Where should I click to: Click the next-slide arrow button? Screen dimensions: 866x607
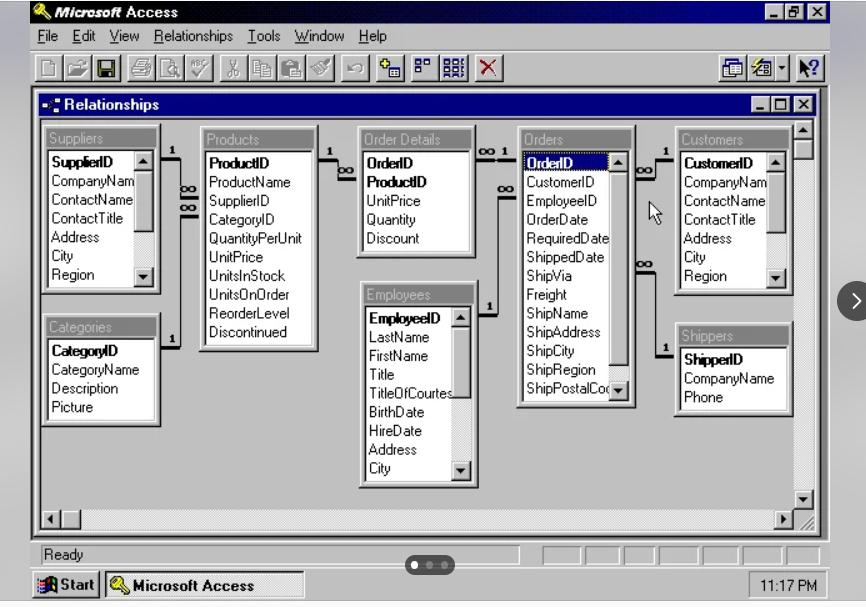(x=853, y=301)
